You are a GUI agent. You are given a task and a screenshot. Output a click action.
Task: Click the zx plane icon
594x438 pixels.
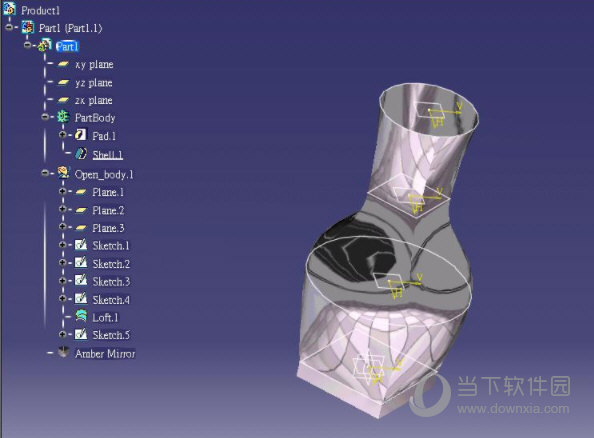tap(63, 100)
